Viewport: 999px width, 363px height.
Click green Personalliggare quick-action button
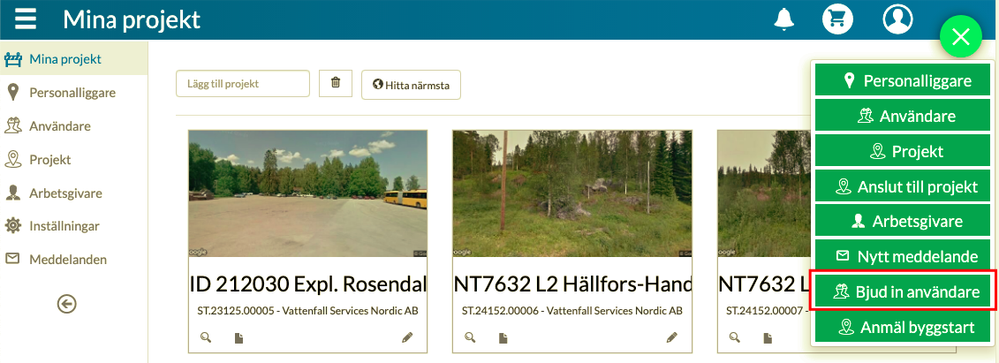point(903,81)
